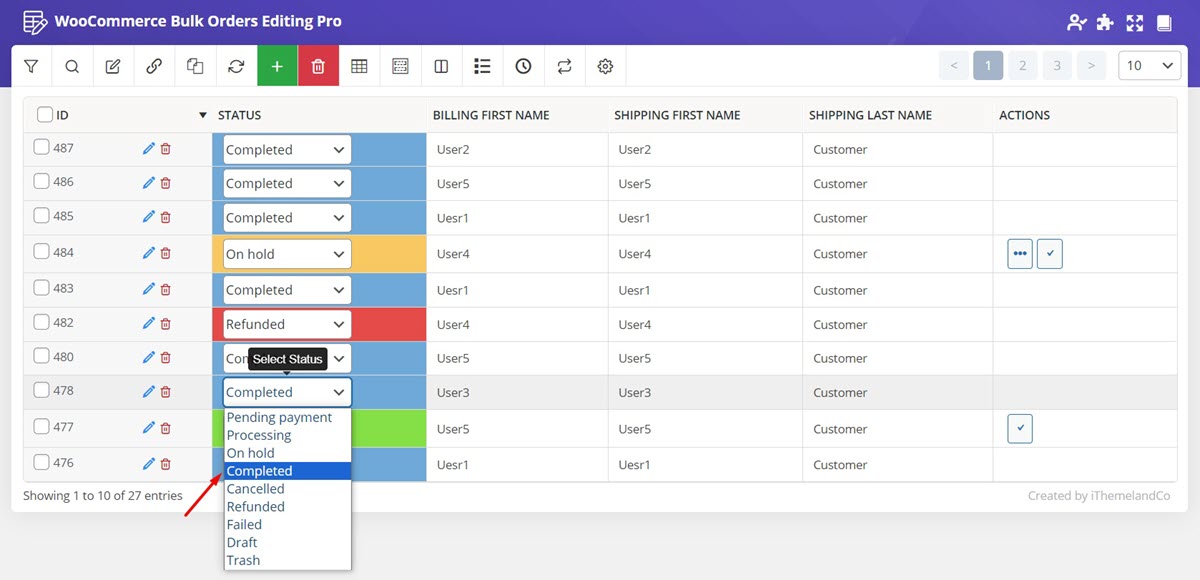The width and height of the screenshot is (1200, 580).
Task: Click the green add new order button
Action: tap(277, 66)
